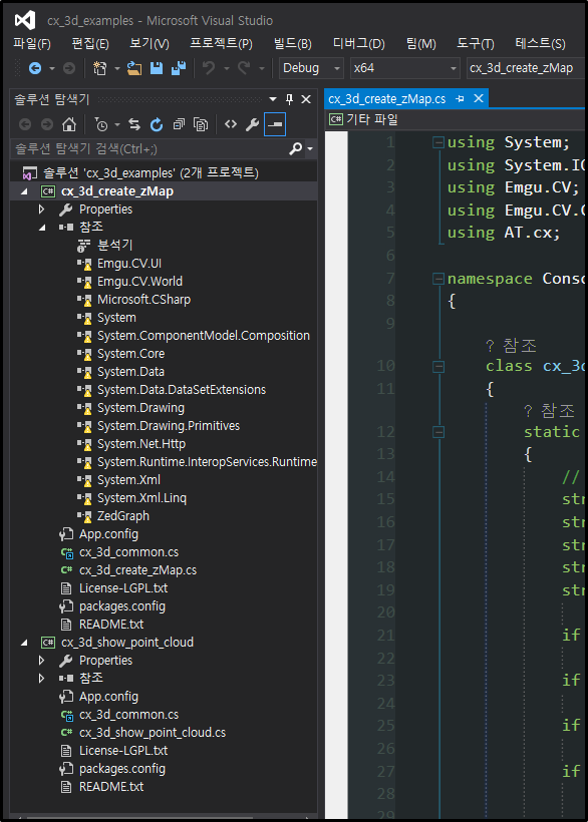
Task: Click the Refresh icon in Solution Explorer
Action: tap(156, 124)
